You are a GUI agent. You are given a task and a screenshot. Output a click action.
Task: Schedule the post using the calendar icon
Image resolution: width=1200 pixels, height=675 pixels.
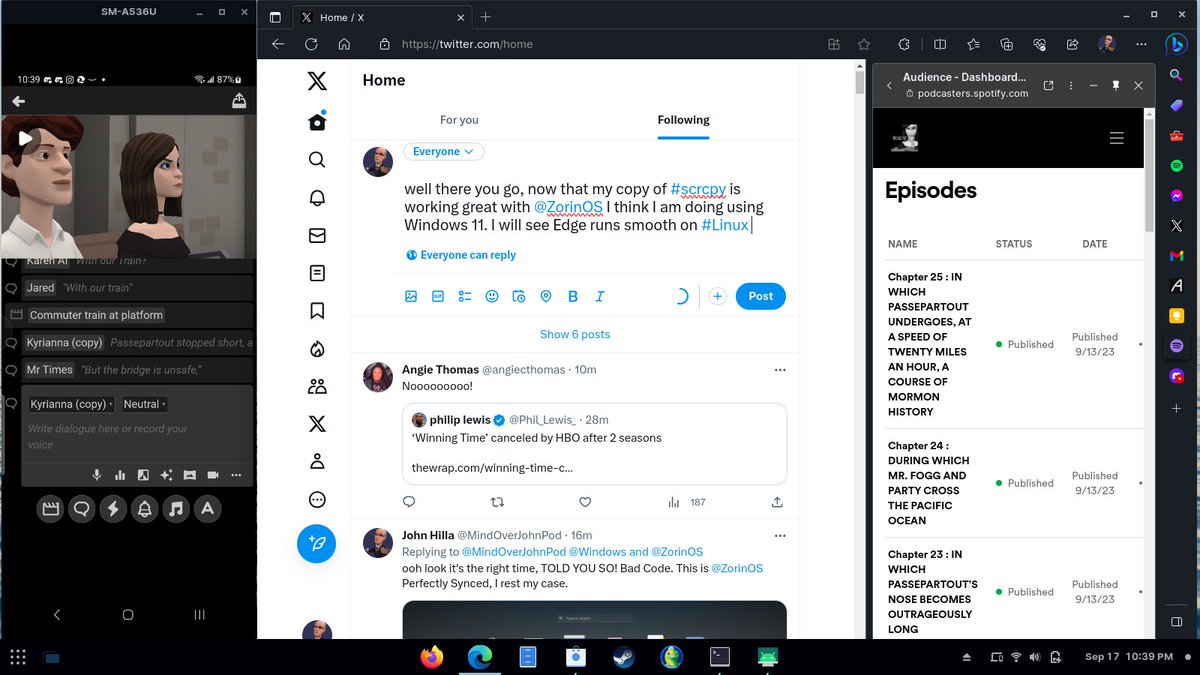click(518, 296)
